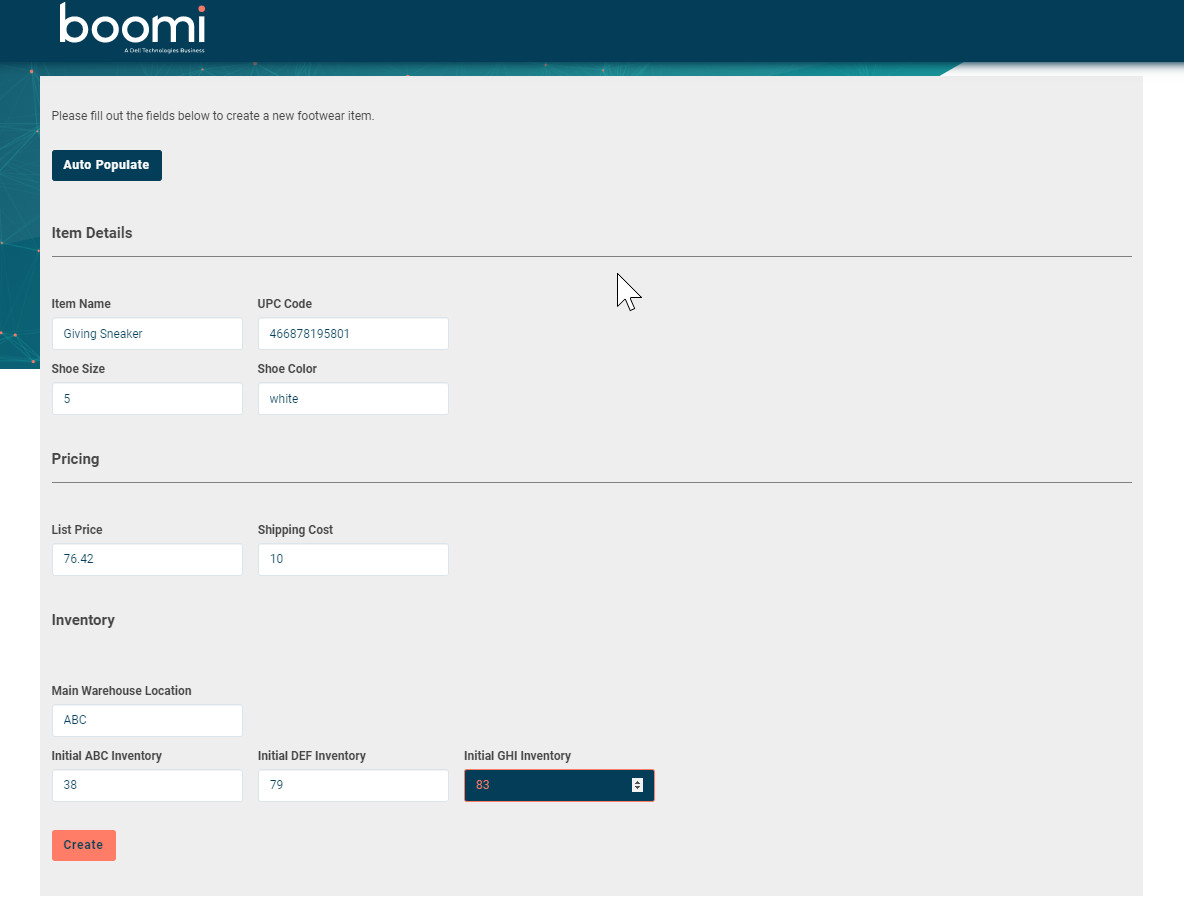Click into the Shoe Color field

click(x=353, y=399)
